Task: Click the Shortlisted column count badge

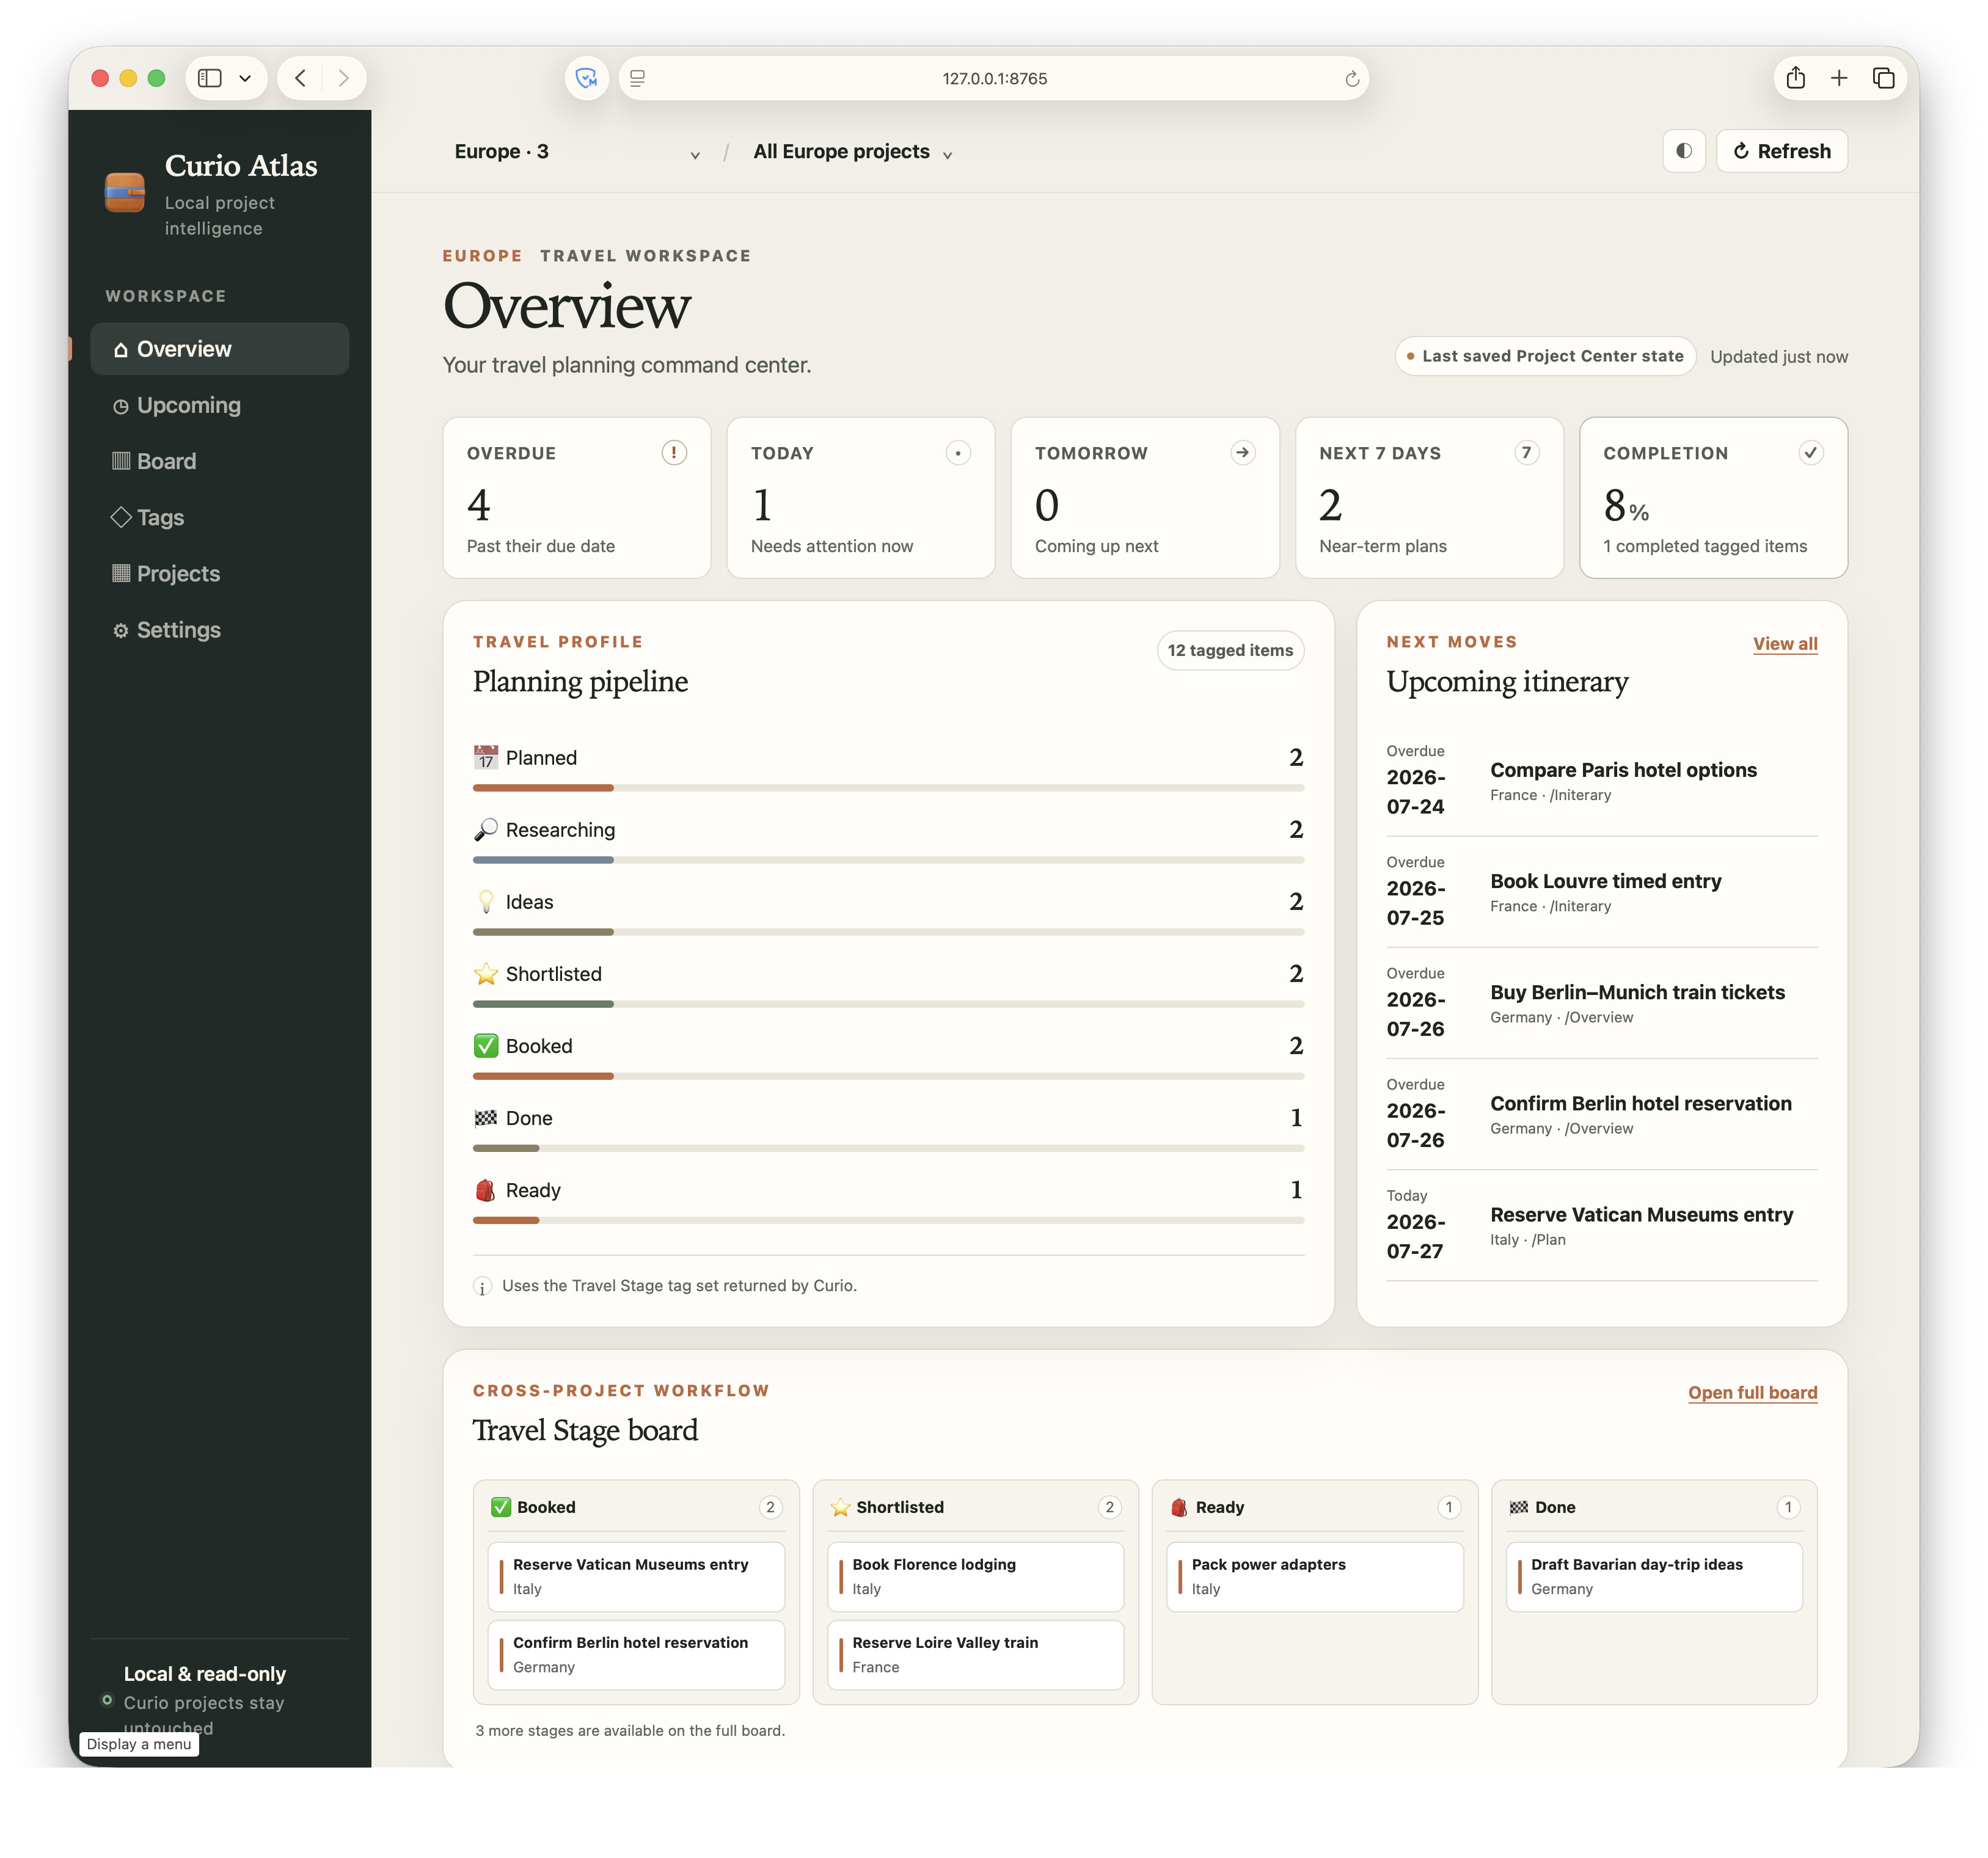Action: (1109, 1507)
